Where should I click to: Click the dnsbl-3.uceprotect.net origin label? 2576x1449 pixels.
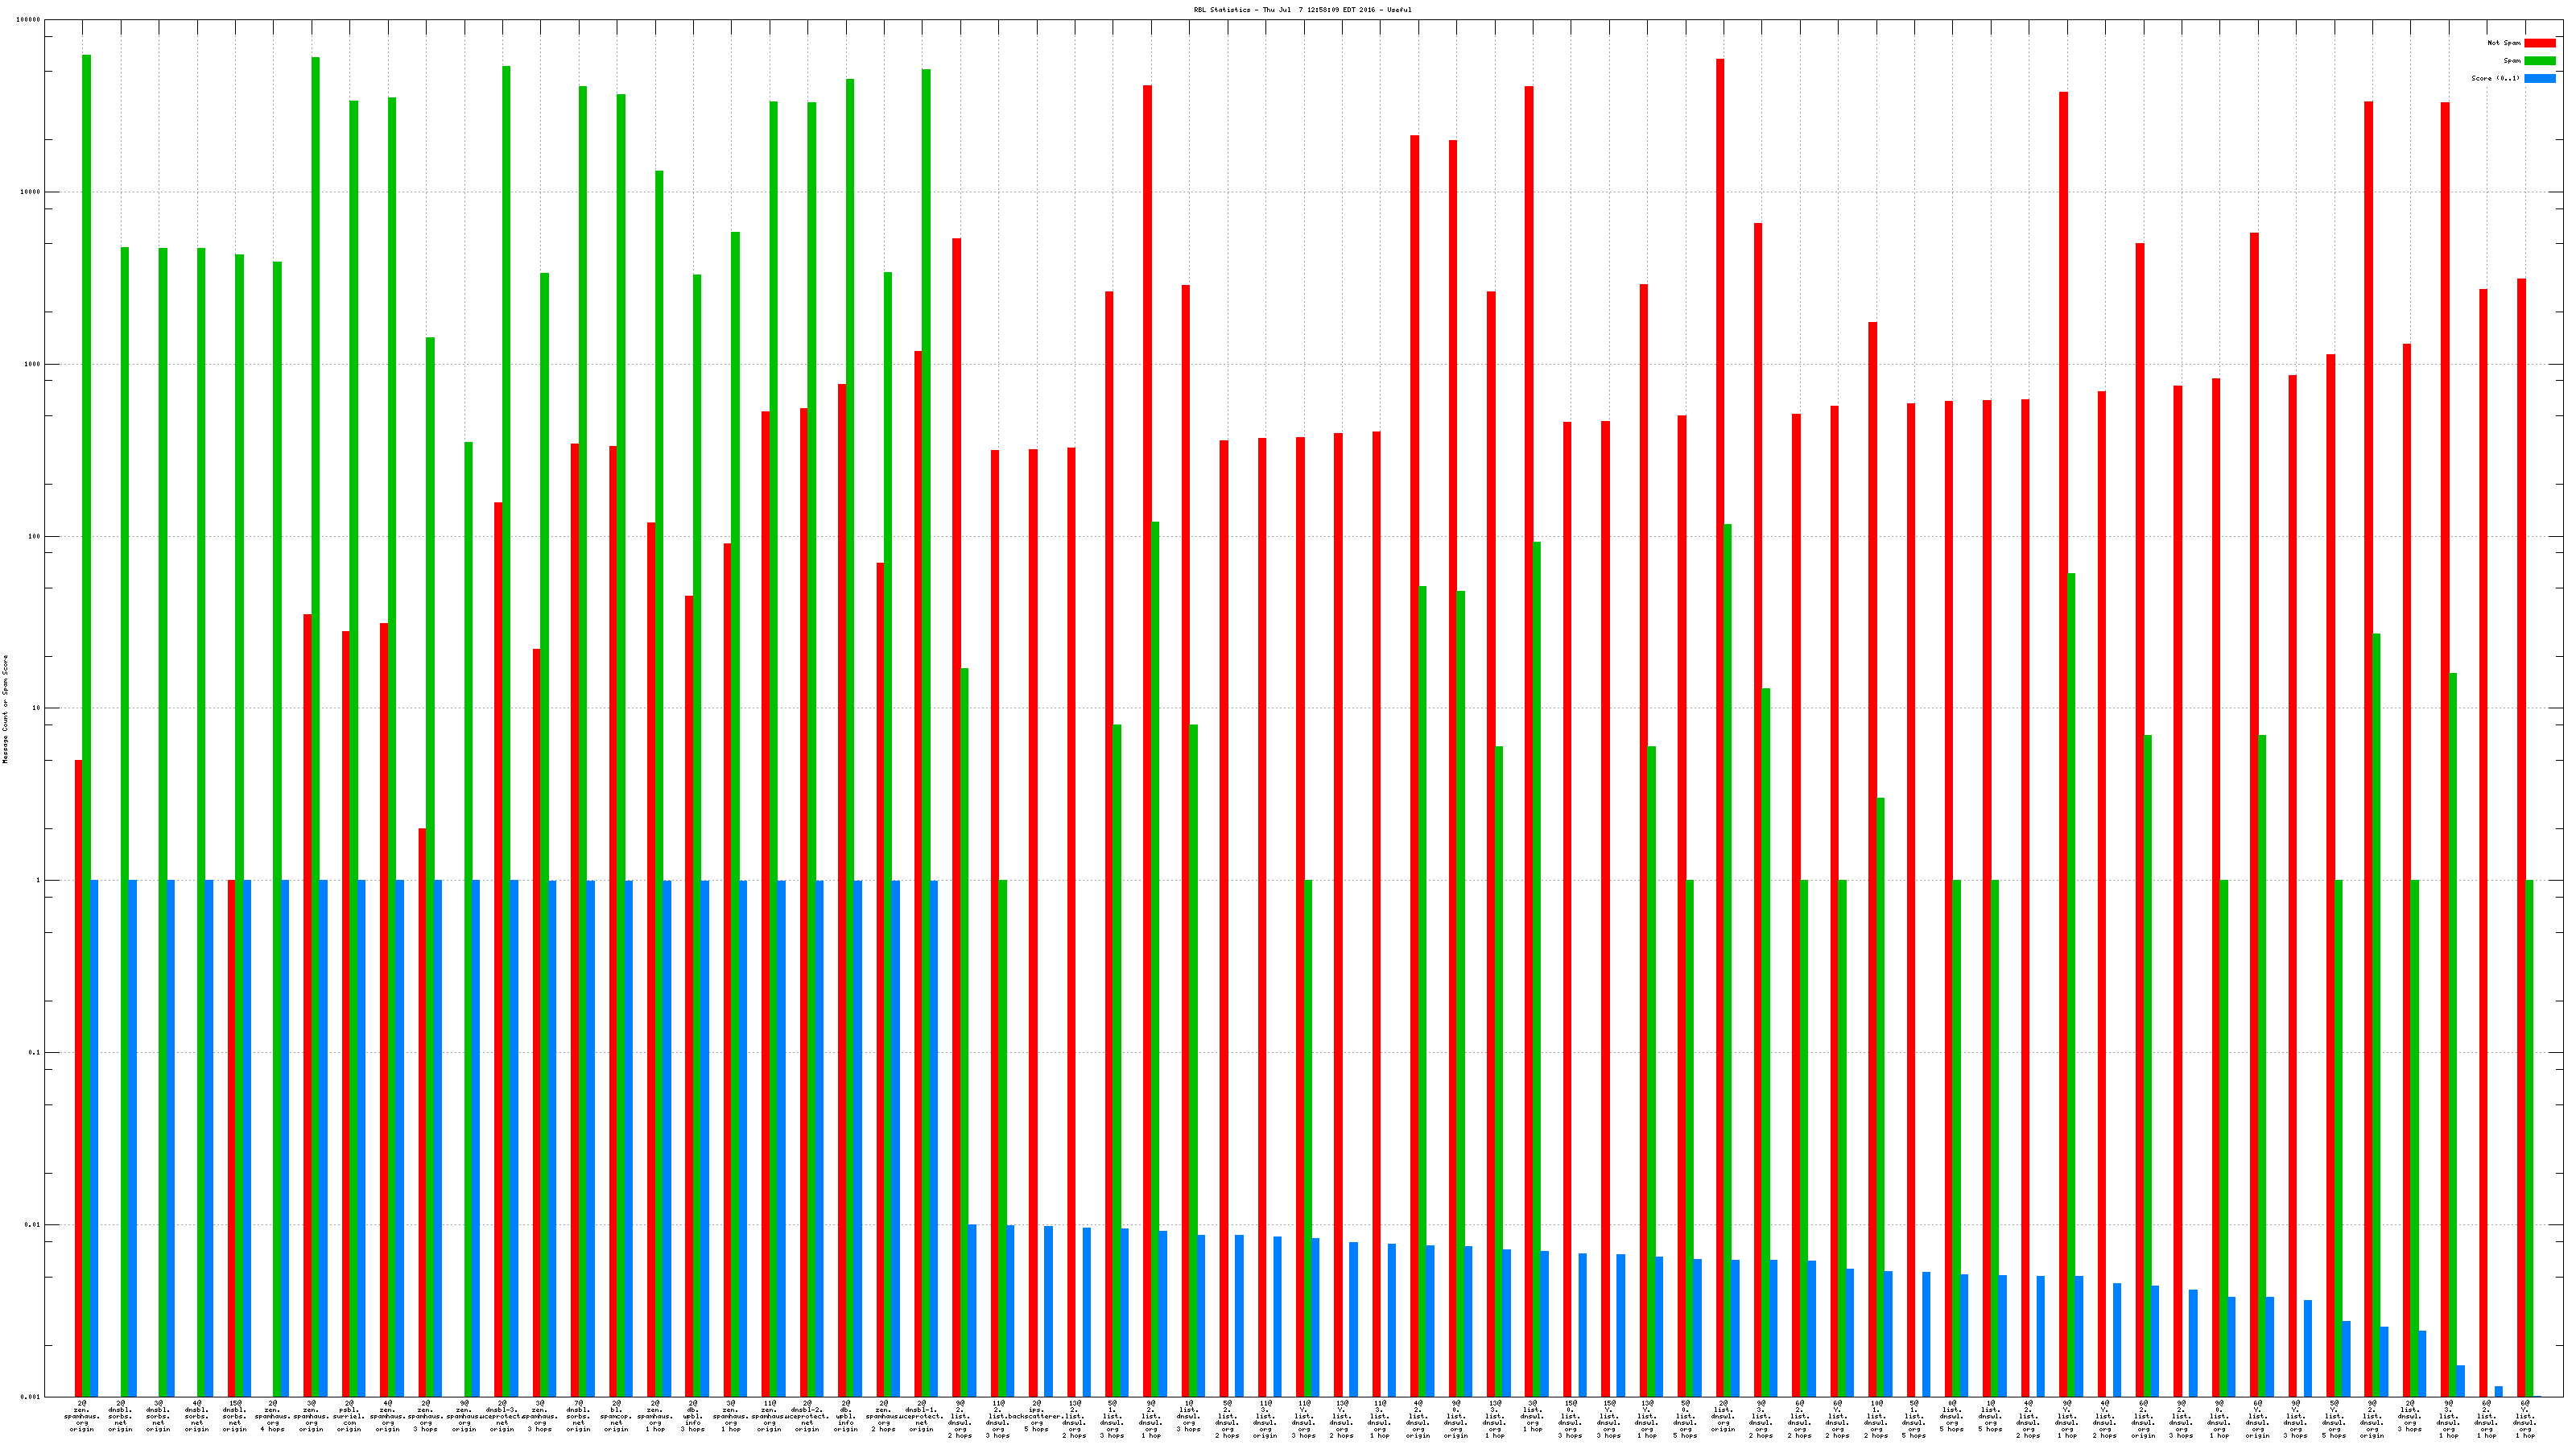coord(502,1416)
